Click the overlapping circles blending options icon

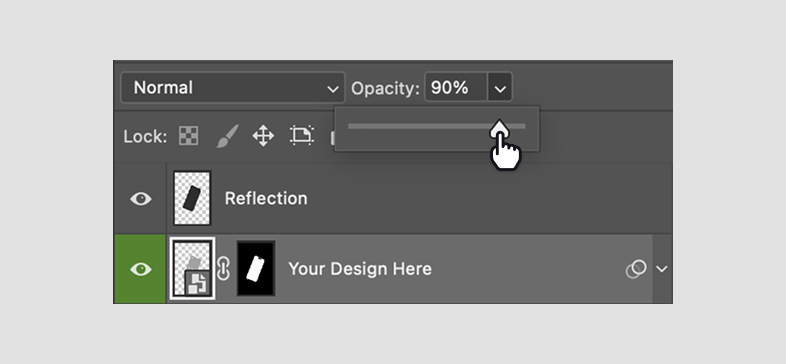(x=636, y=269)
